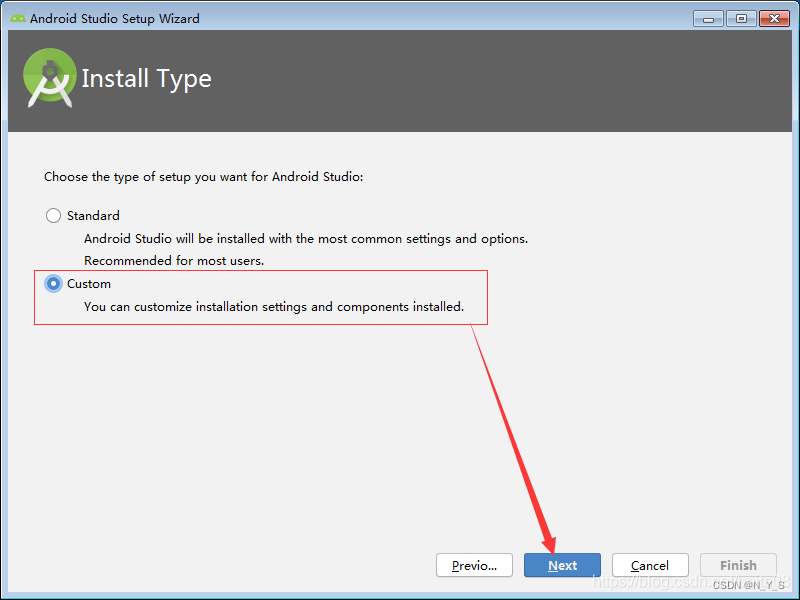Minimize the Setup Wizard window
This screenshot has height=600, width=800.
click(x=708, y=19)
